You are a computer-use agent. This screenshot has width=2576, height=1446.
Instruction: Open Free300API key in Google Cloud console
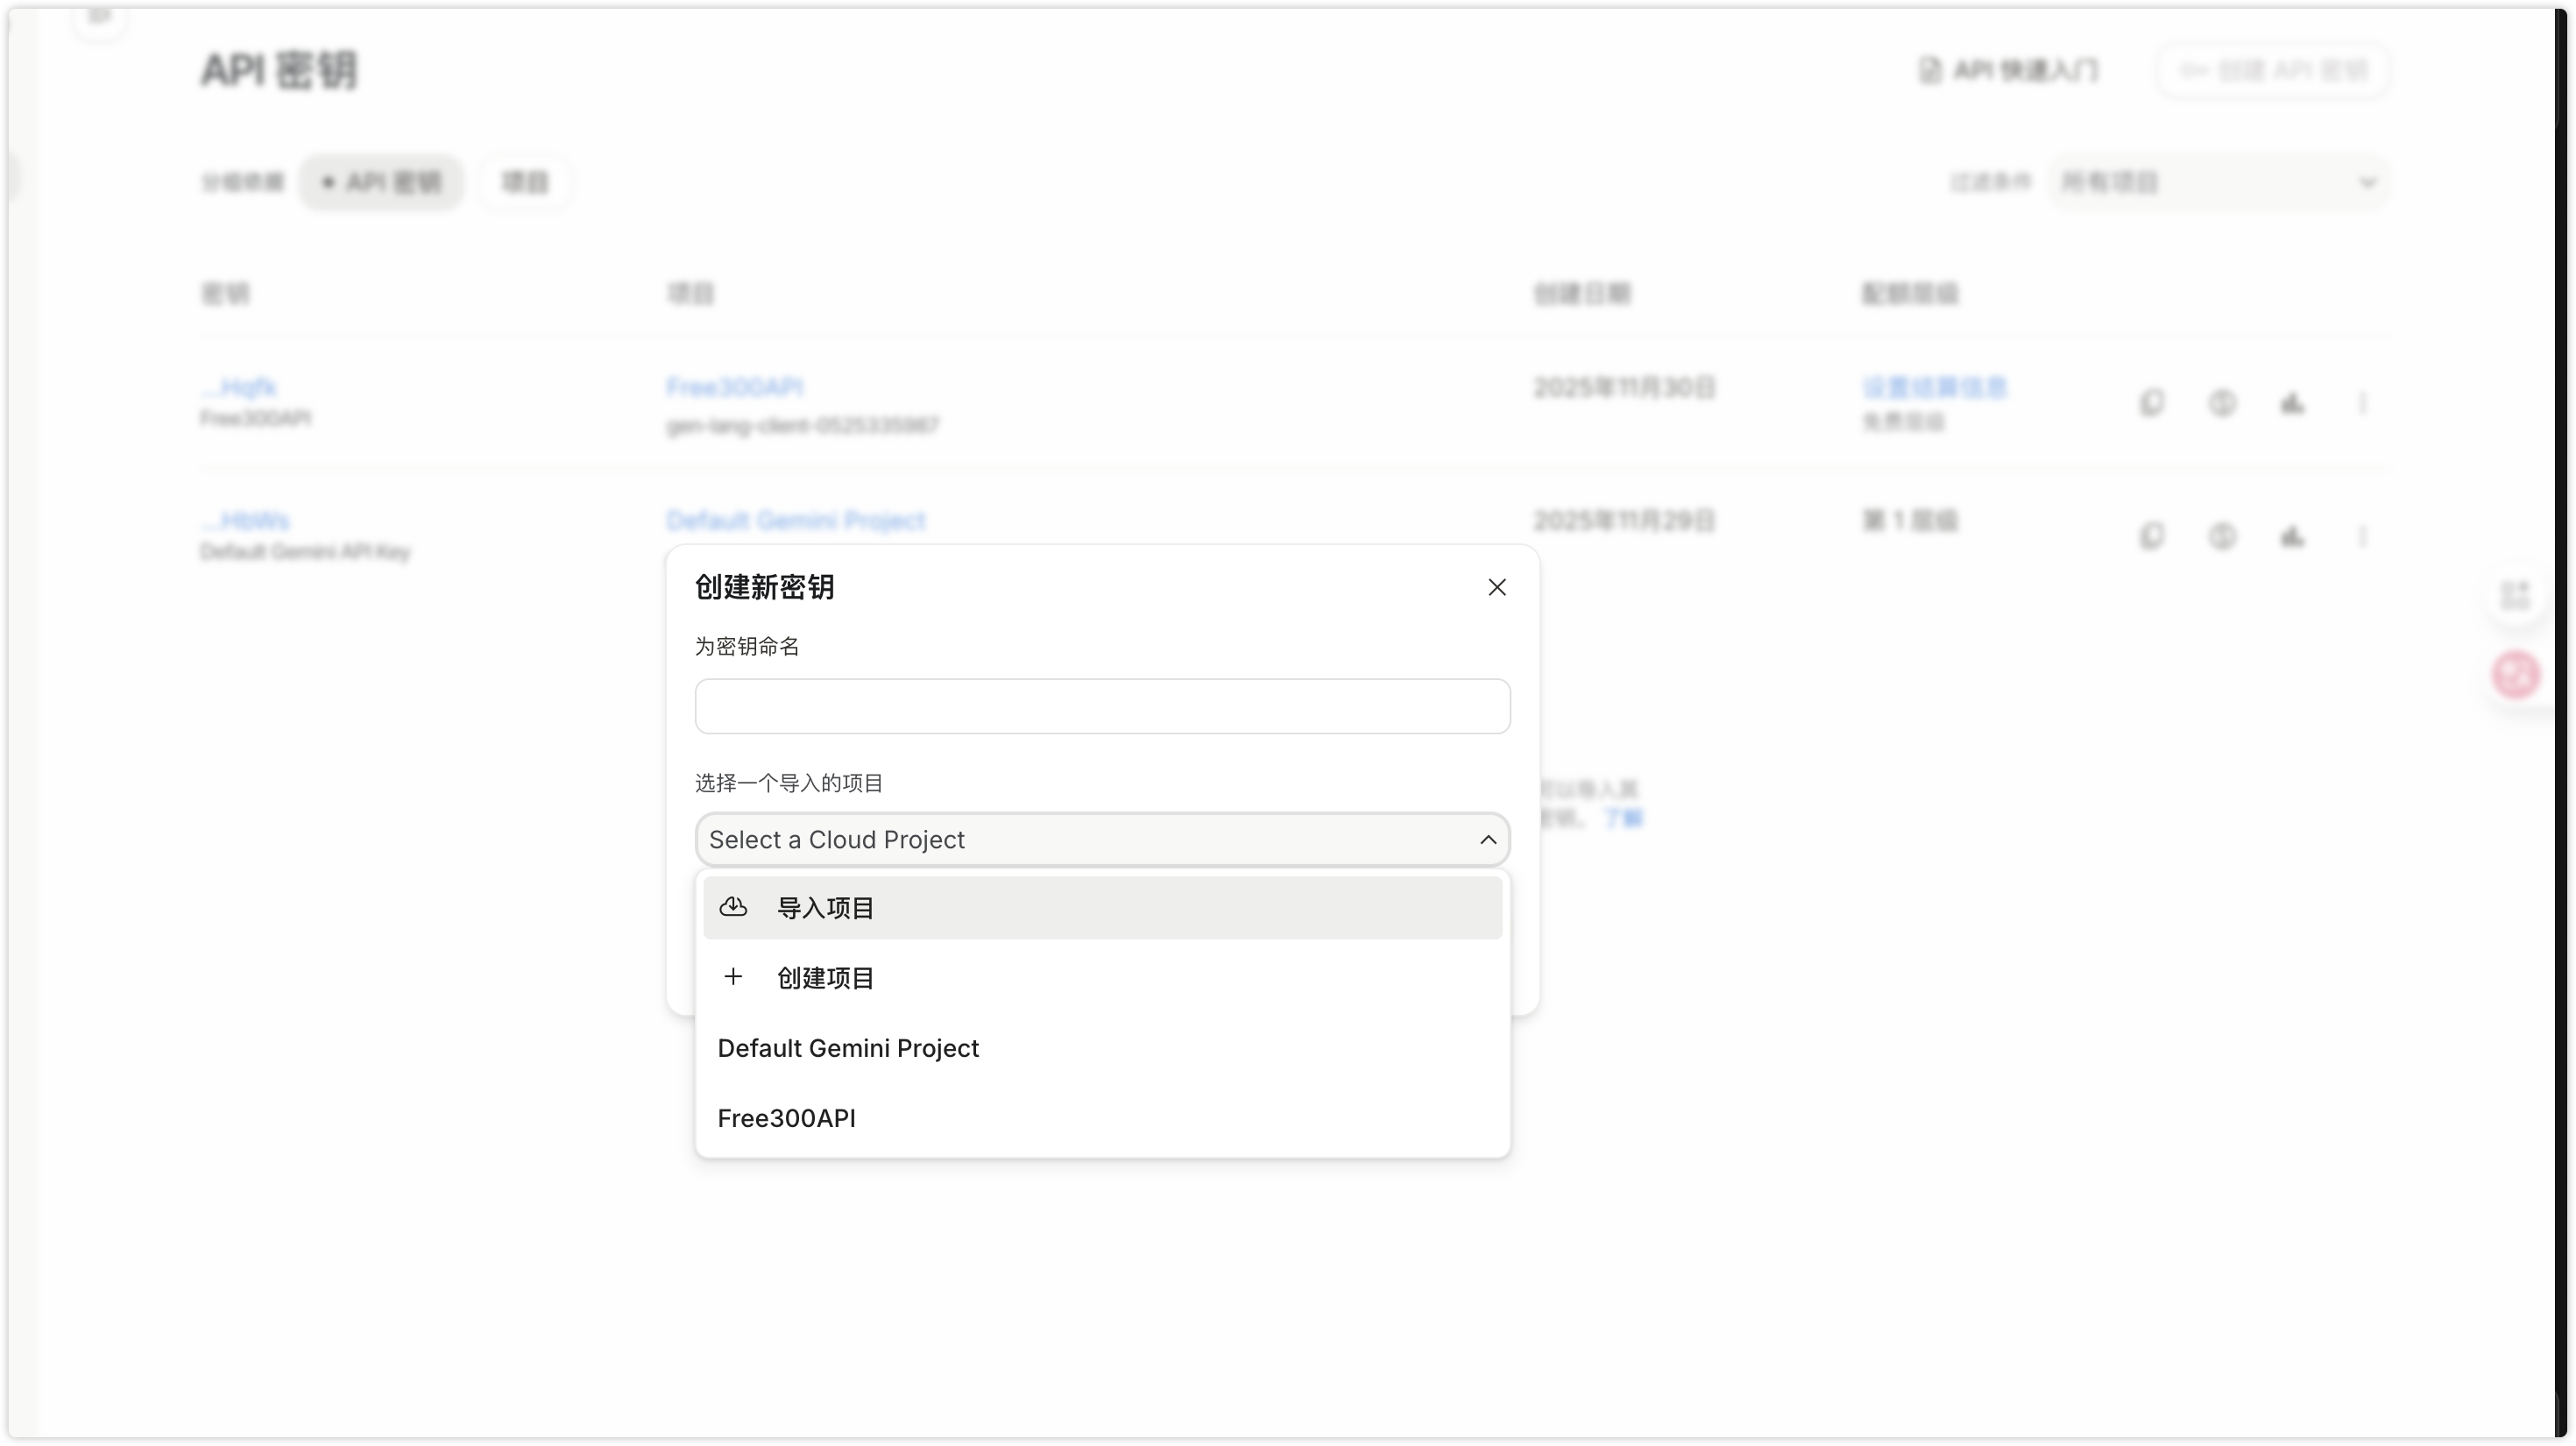coord(2293,403)
